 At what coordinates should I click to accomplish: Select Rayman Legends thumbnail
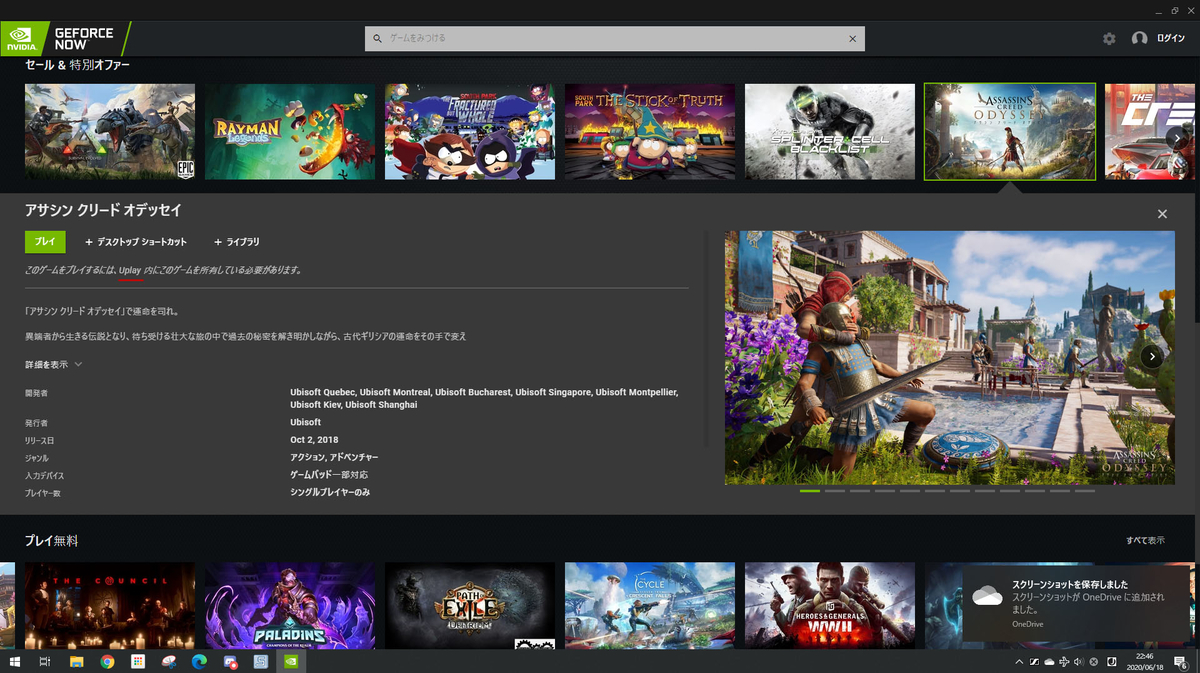point(290,131)
